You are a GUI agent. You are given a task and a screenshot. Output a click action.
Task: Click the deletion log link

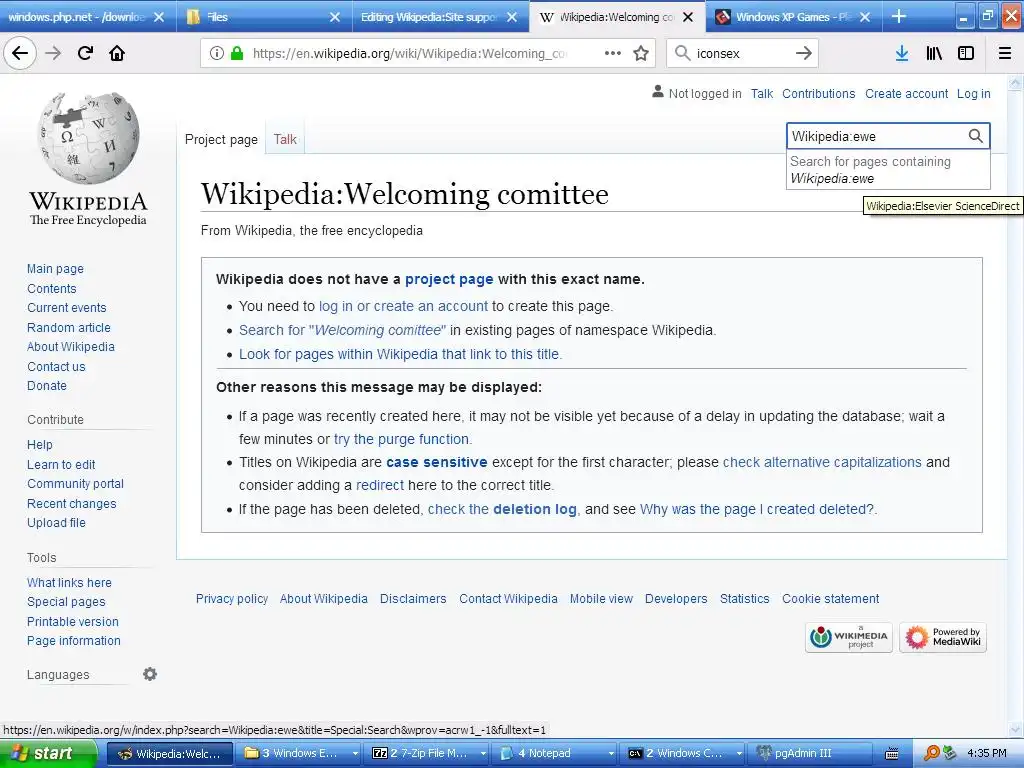(535, 509)
